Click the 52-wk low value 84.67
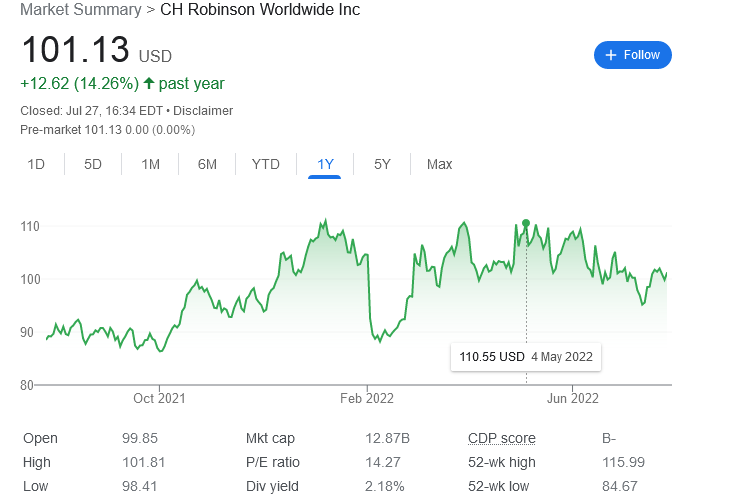This screenshot has width=732, height=503. [619, 486]
